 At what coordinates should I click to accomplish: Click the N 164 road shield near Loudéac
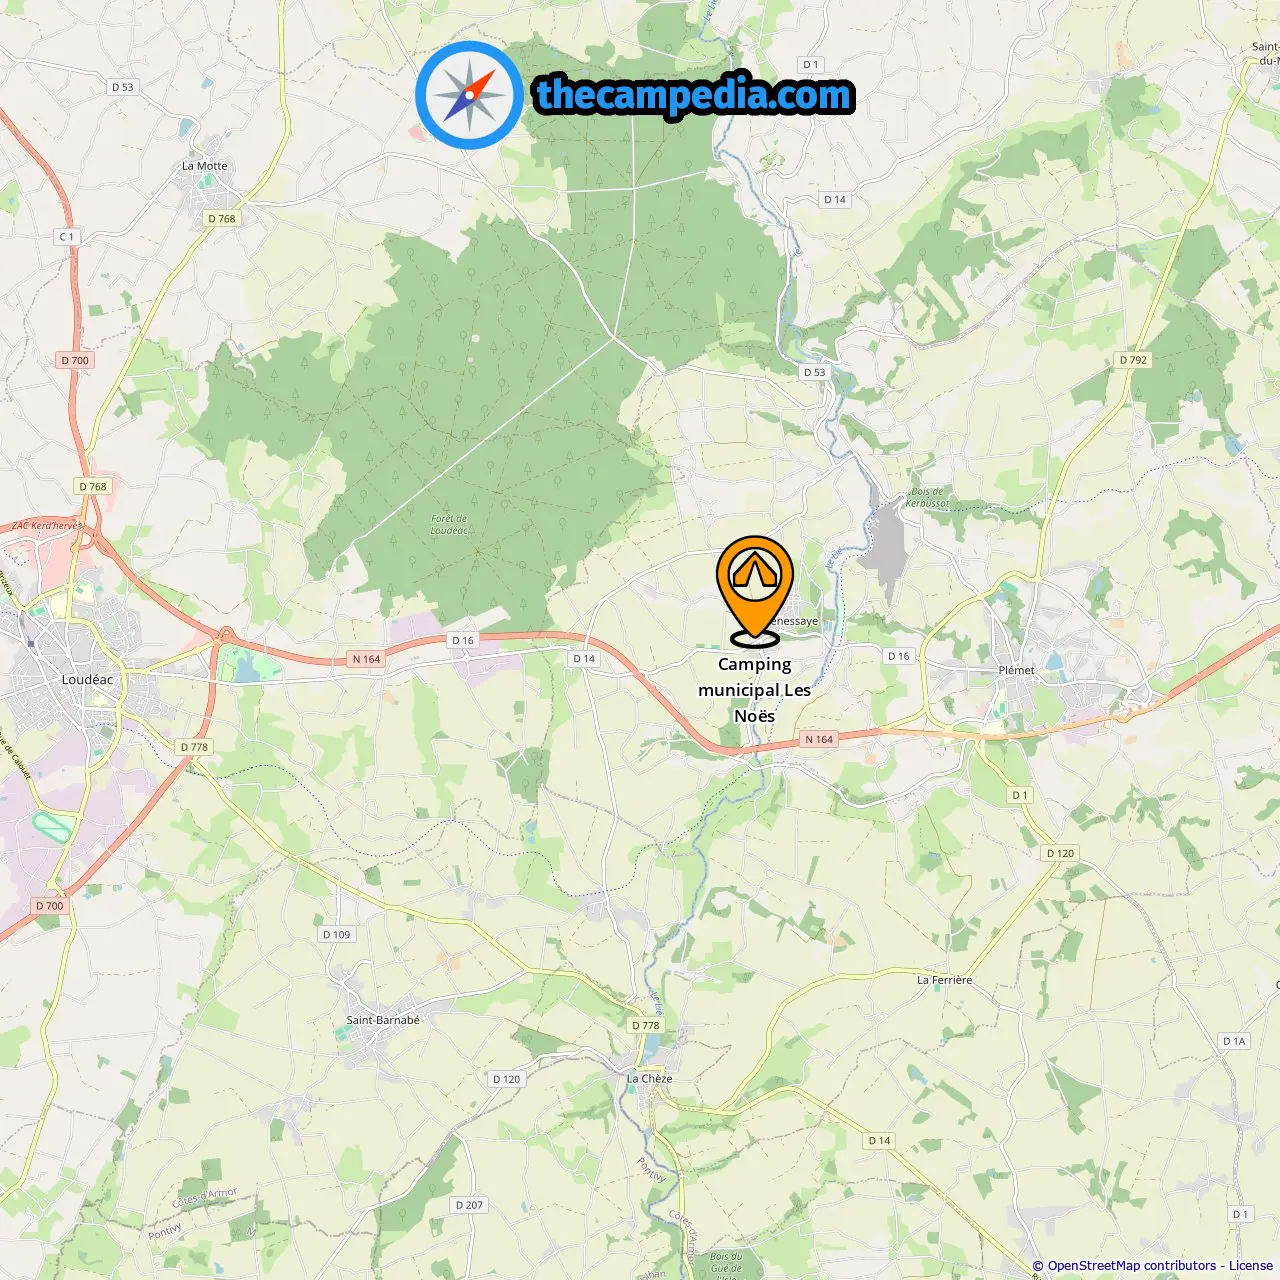(x=366, y=659)
